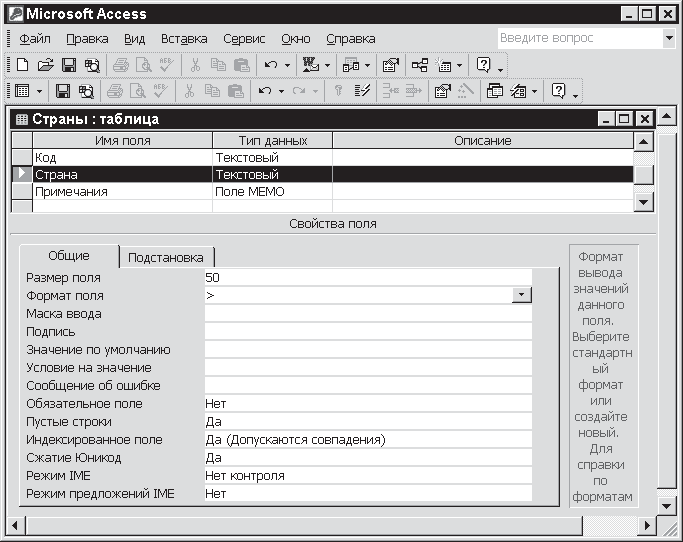
Task: Select the Код field name cell
Action: coord(122,158)
